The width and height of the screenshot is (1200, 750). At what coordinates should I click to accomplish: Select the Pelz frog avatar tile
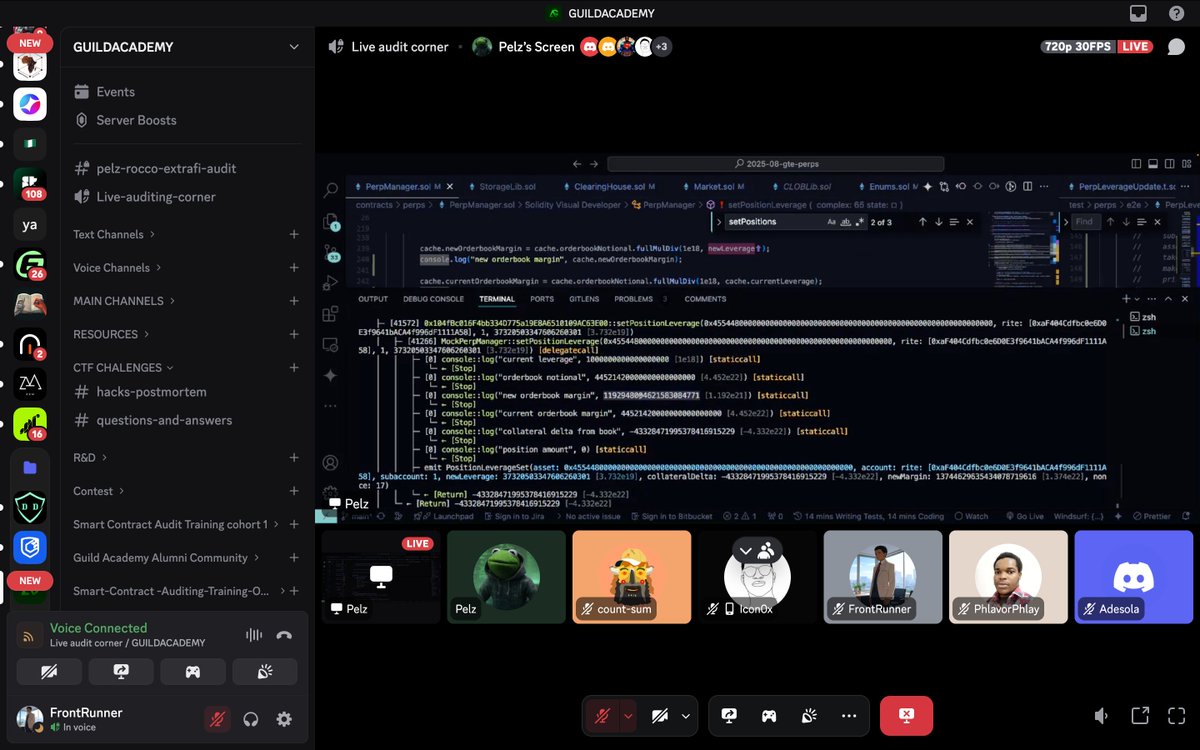coord(506,577)
